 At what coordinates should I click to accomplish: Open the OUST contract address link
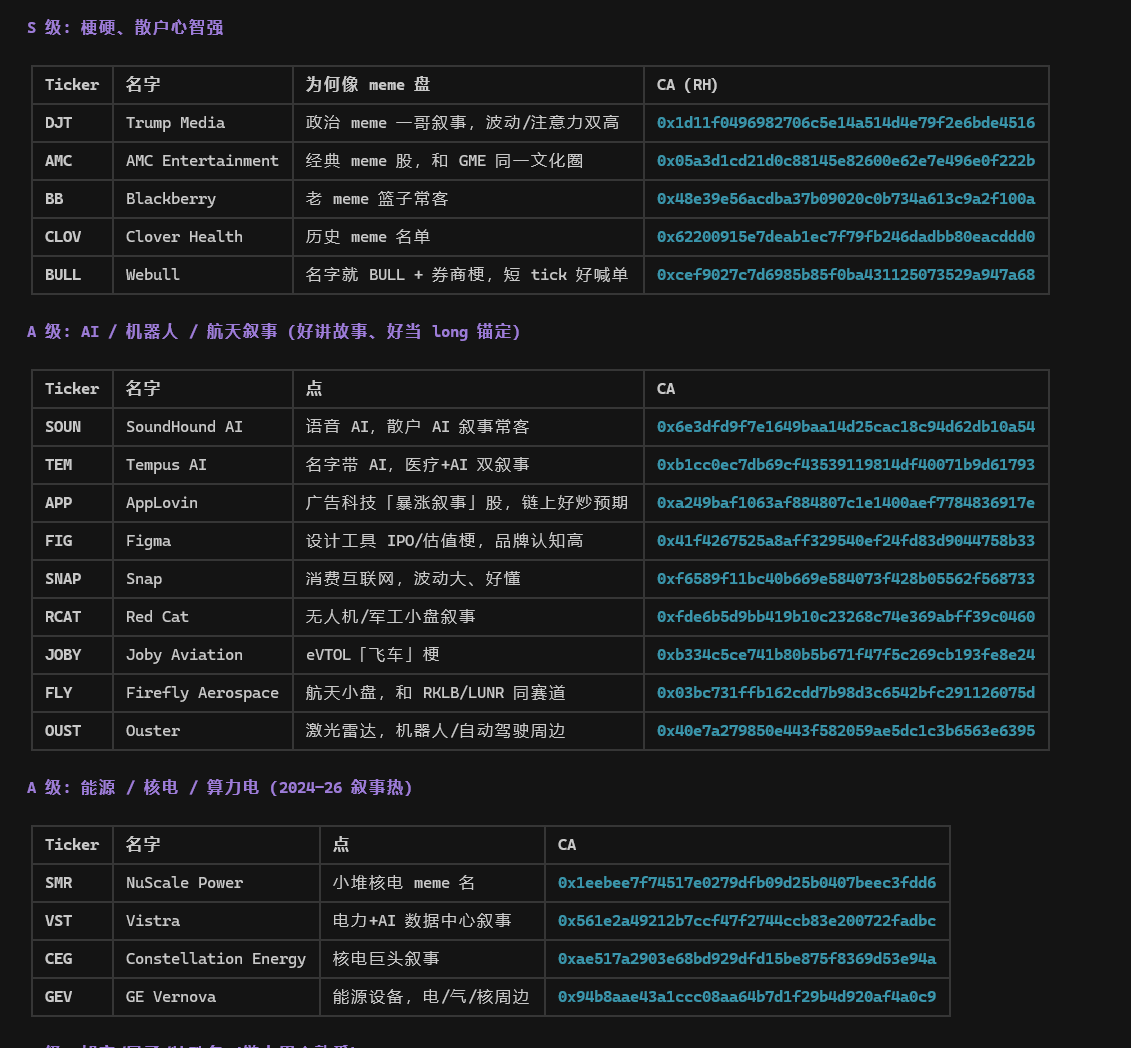845,731
